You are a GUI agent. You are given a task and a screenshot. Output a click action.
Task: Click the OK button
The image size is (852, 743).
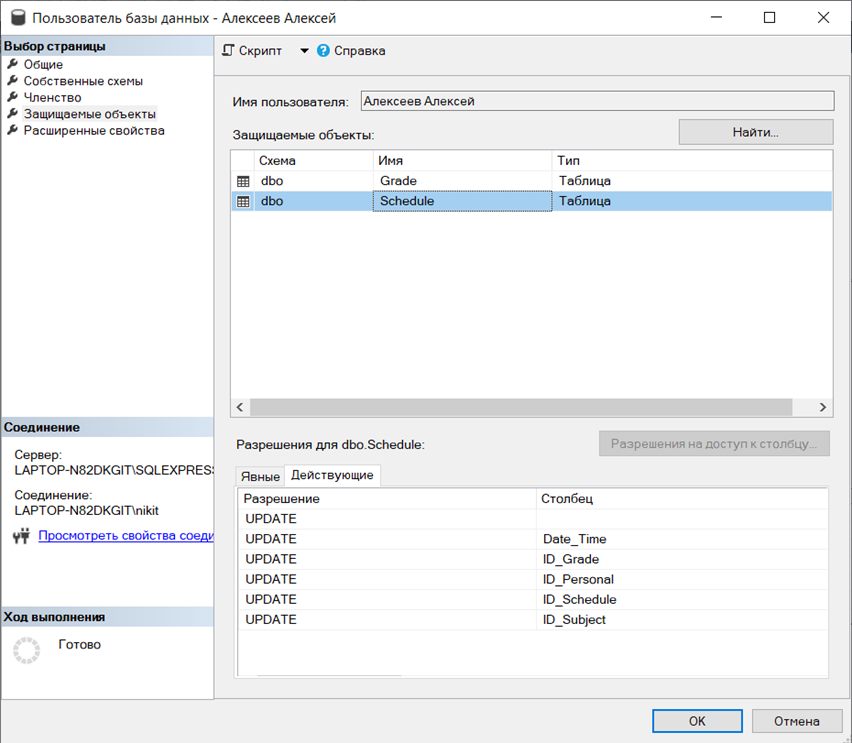(697, 721)
